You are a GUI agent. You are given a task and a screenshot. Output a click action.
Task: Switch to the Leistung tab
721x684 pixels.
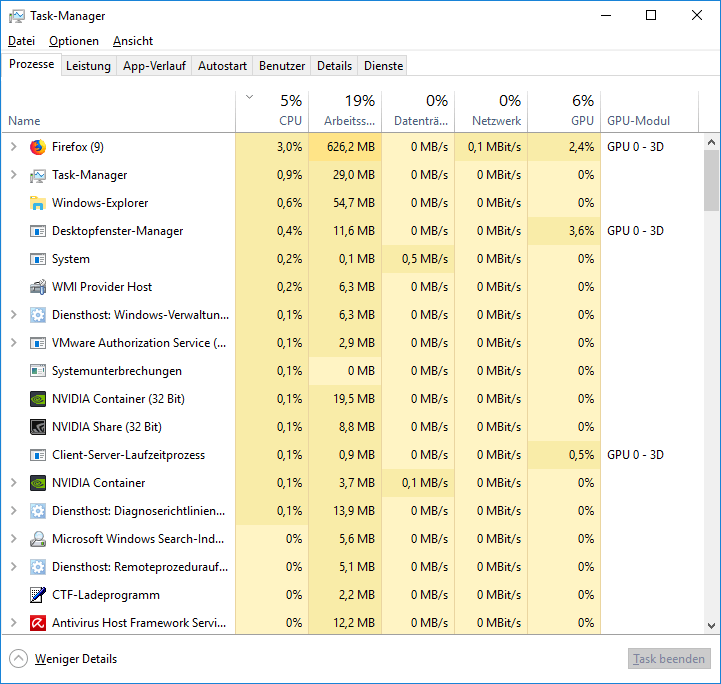tap(88, 66)
